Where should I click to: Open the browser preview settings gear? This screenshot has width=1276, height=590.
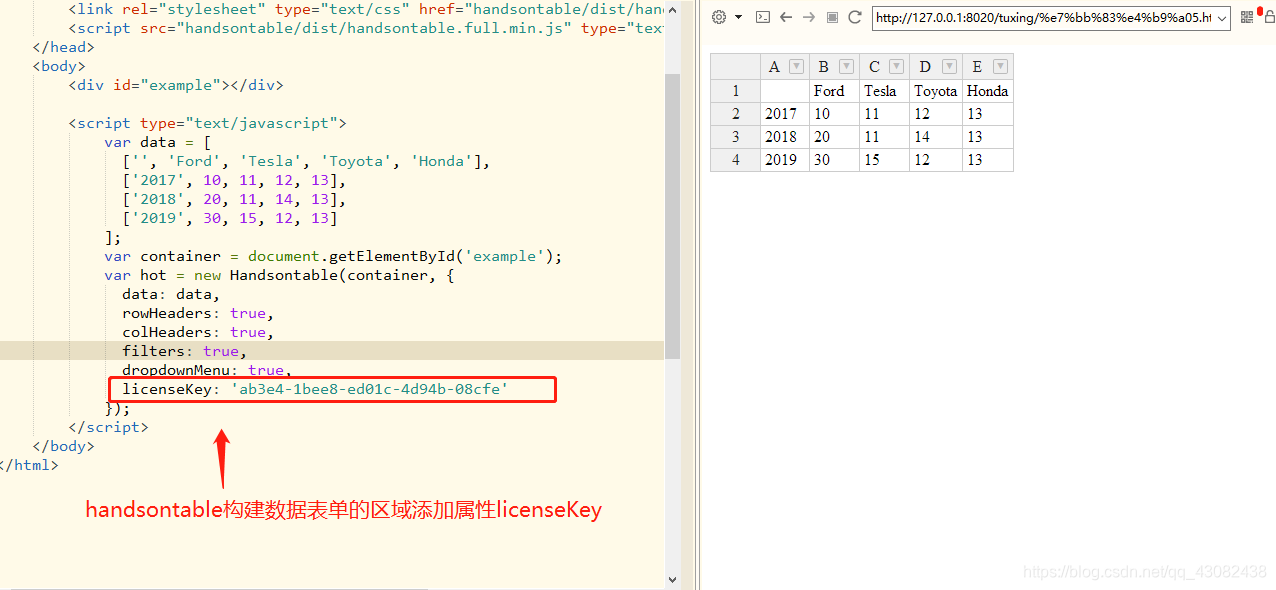click(x=718, y=17)
